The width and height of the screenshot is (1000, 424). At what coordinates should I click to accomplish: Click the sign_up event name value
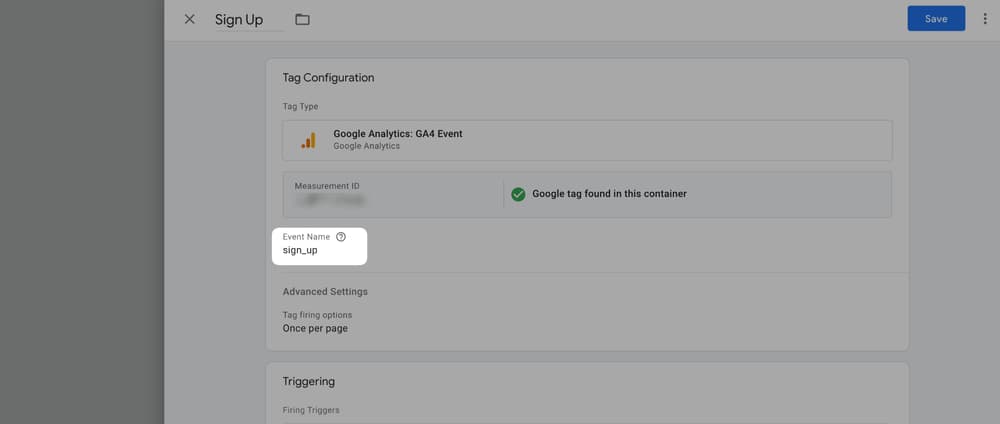[300, 250]
